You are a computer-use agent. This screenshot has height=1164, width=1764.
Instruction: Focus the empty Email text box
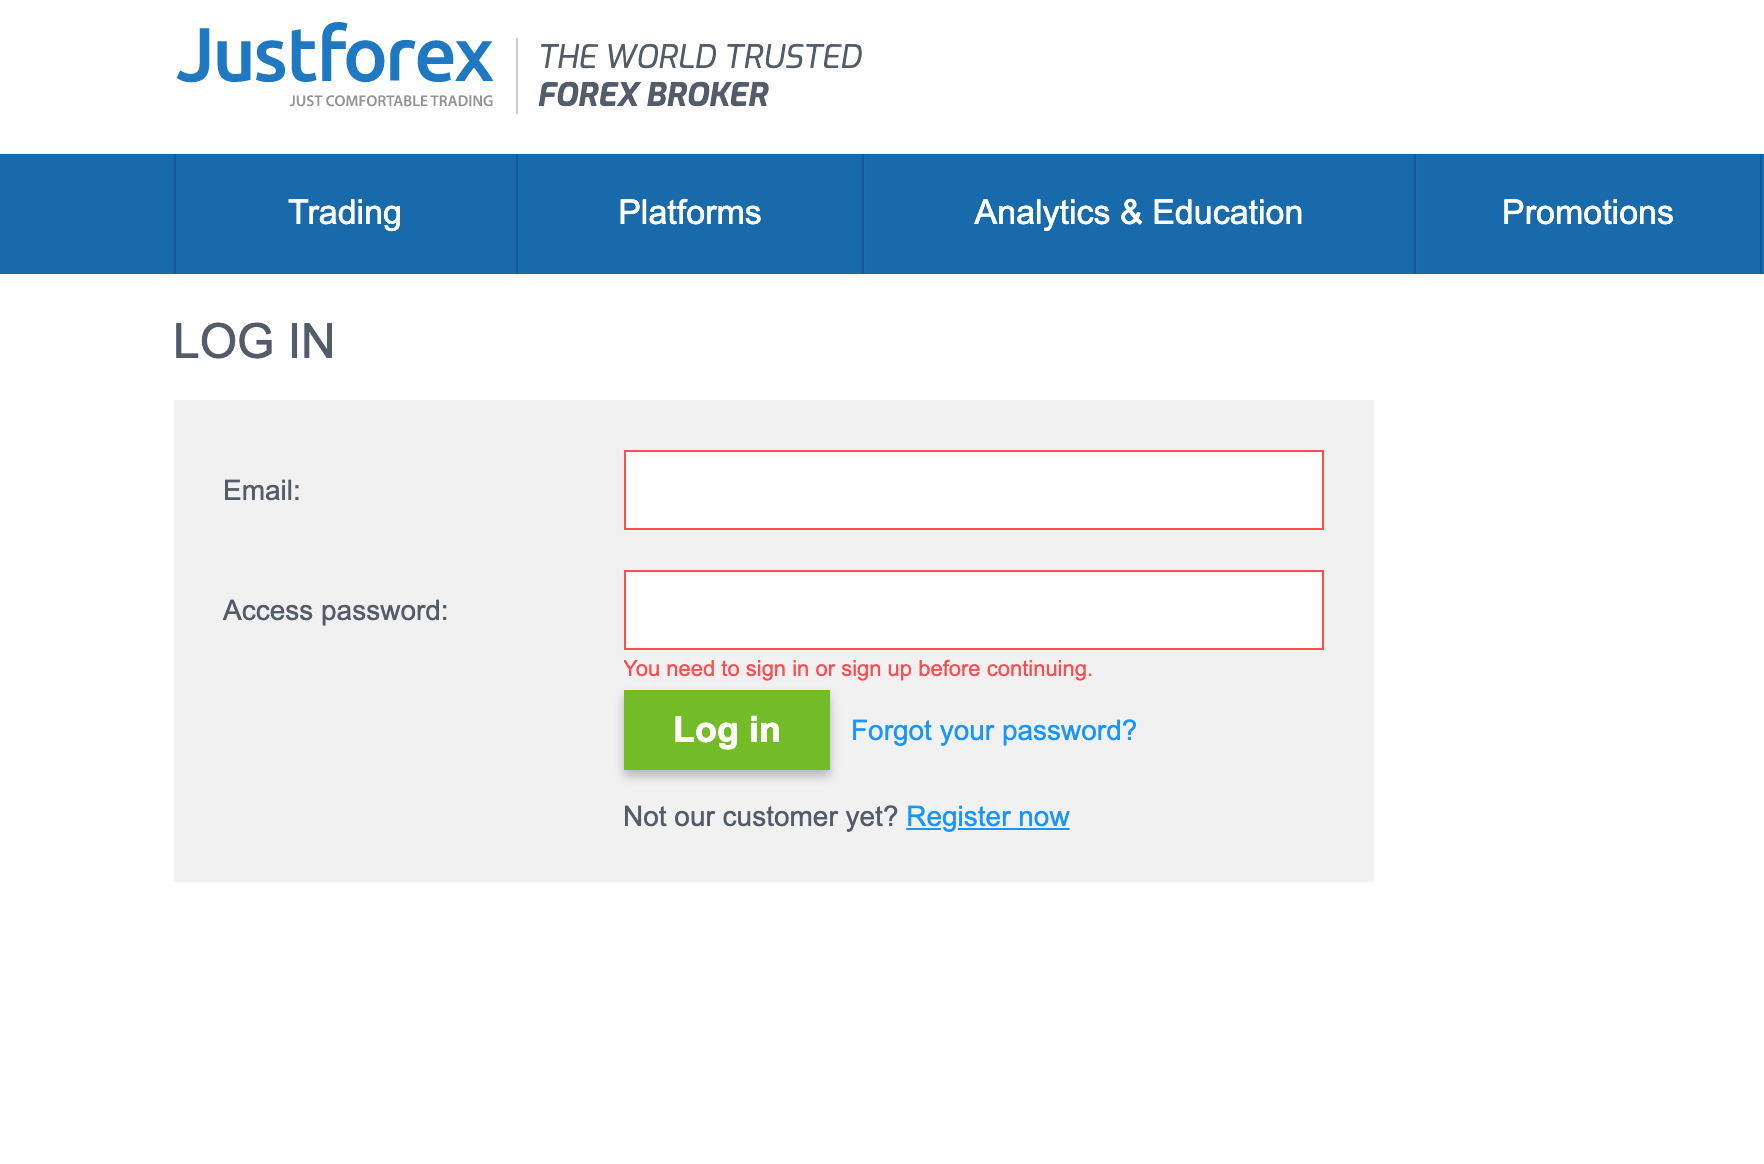972,489
